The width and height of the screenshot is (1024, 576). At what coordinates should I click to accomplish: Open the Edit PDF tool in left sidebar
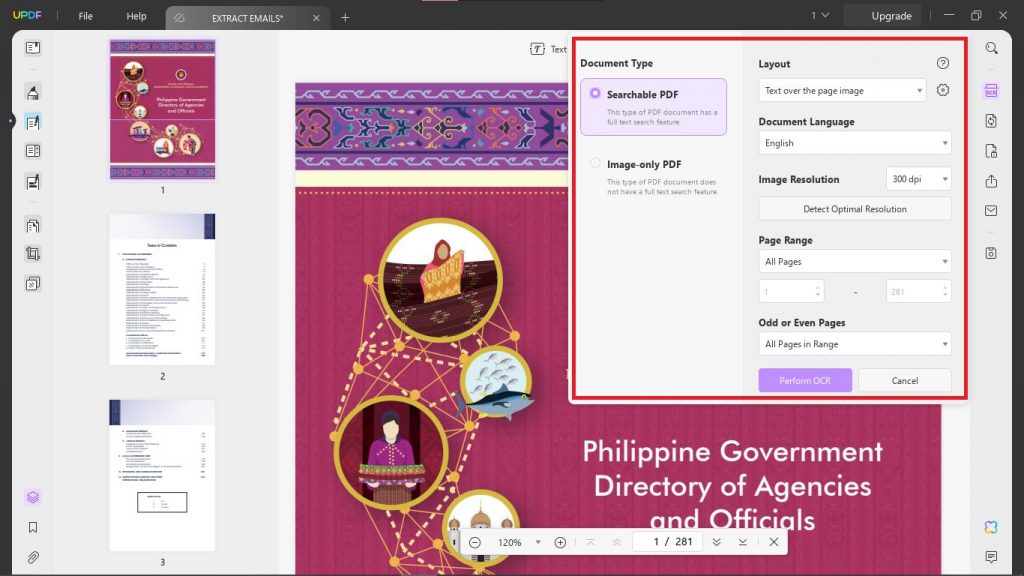32,122
